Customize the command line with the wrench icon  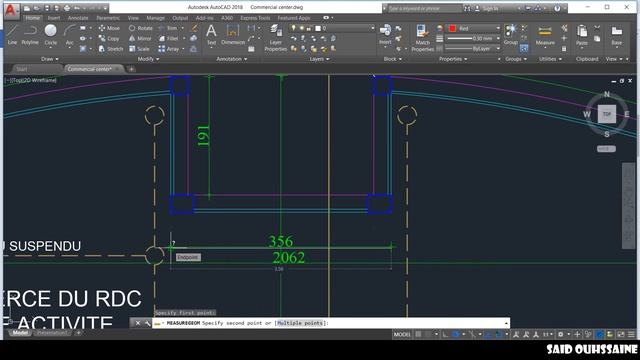pos(147,323)
